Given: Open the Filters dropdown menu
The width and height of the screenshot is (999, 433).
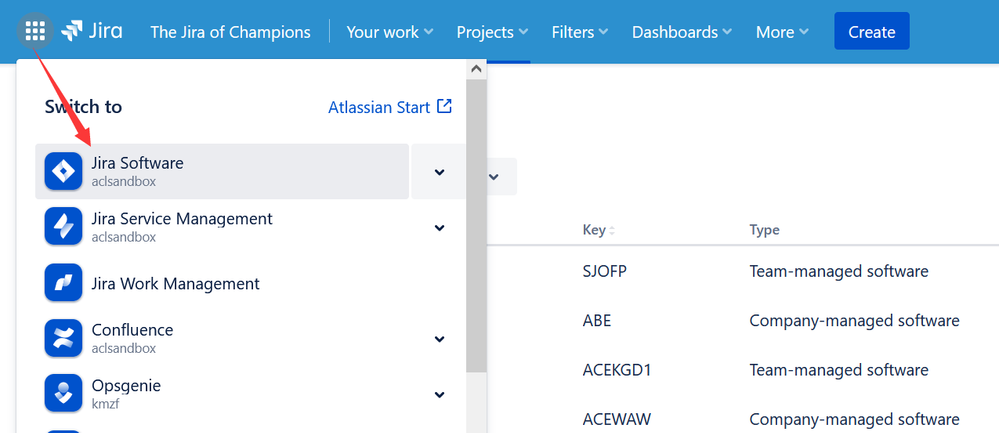Looking at the screenshot, I should click(580, 32).
